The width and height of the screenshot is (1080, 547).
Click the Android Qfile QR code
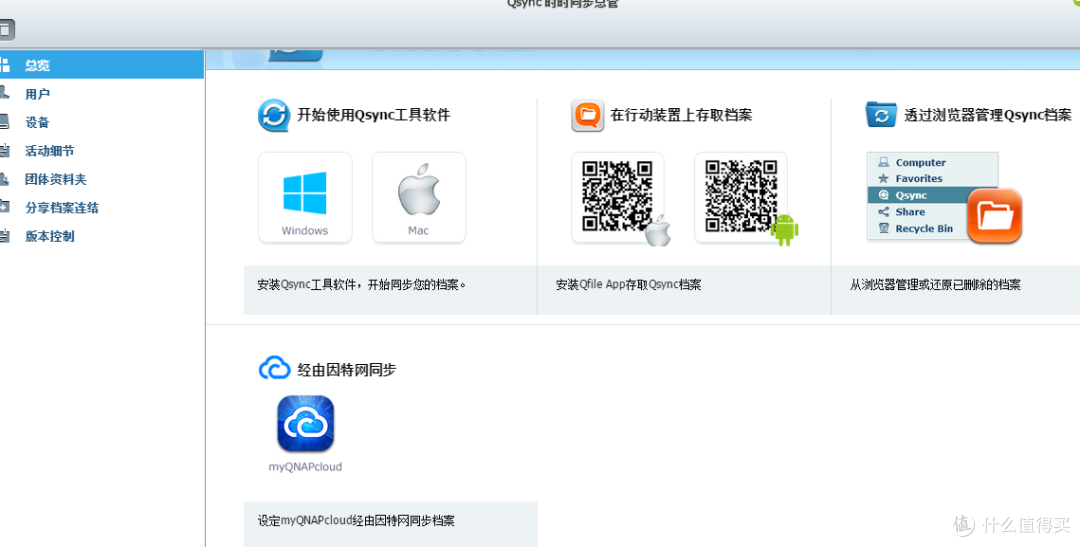(741, 198)
